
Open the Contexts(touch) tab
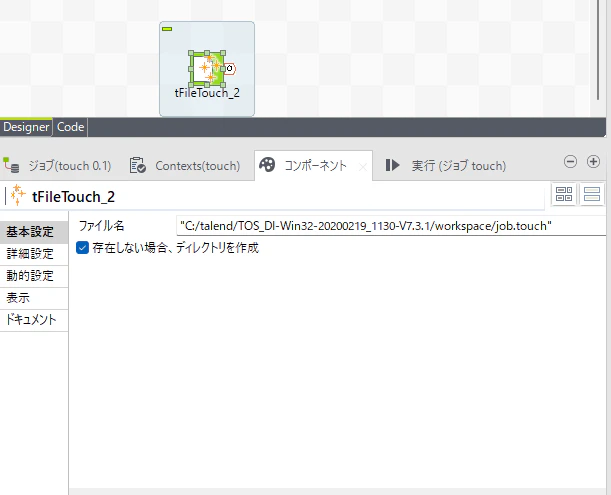pos(185,166)
